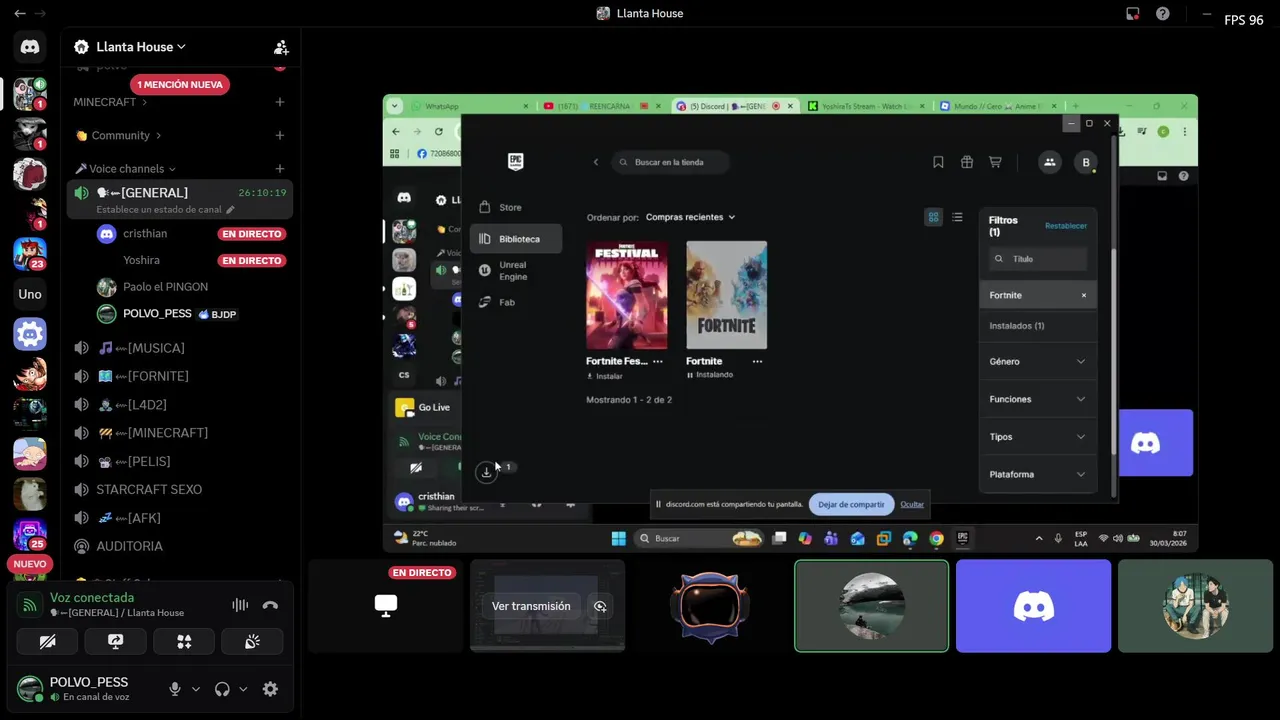Join the PELIS voice channel
The height and width of the screenshot is (720, 1280).
pos(180,461)
